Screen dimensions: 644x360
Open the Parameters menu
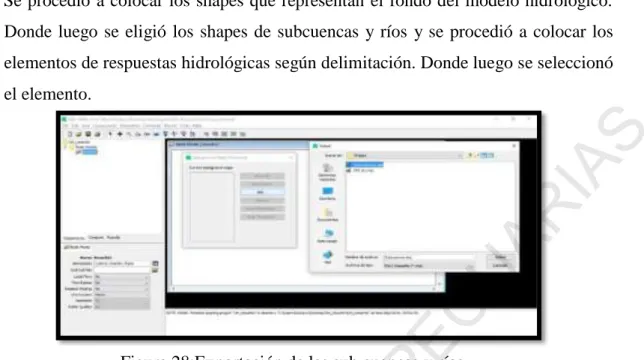click(x=130, y=126)
